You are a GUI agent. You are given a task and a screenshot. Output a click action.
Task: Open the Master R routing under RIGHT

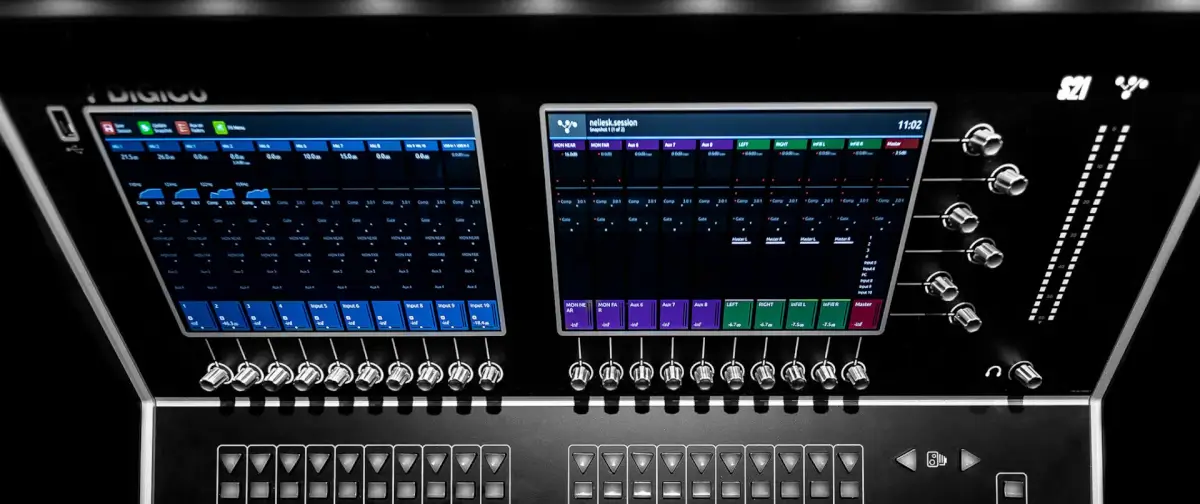pos(777,239)
